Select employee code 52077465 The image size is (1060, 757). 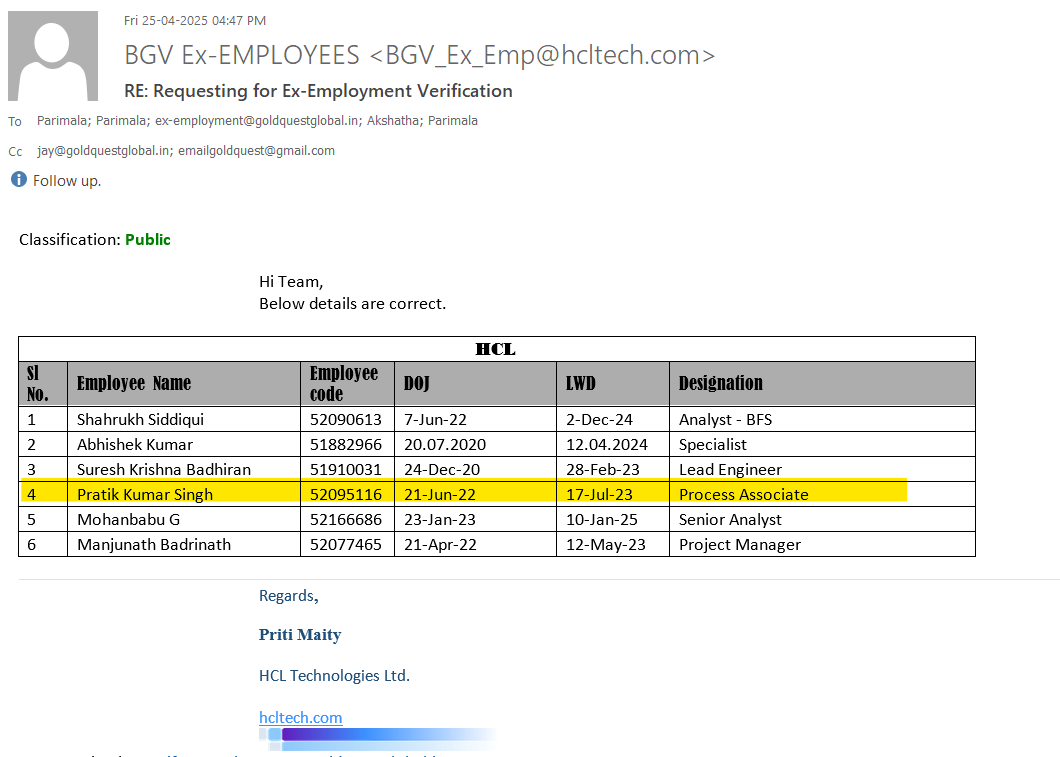pyautogui.click(x=345, y=545)
